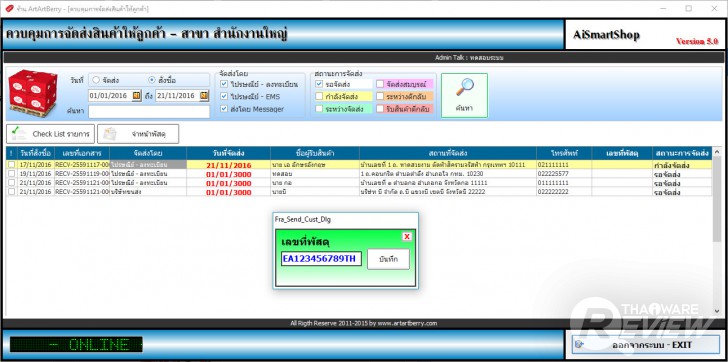Click the red parcel boxes image
Screen dimensions: 728x362
pos(33,93)
